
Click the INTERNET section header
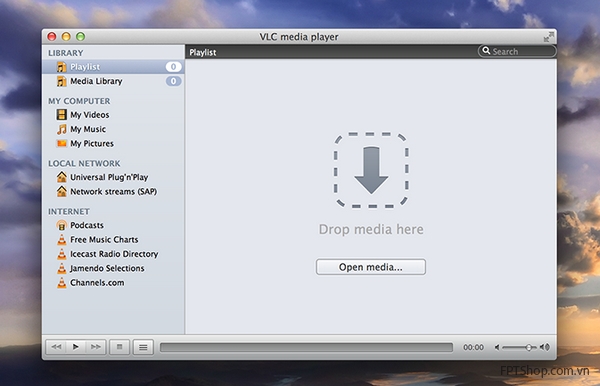(x=69, y=212)
